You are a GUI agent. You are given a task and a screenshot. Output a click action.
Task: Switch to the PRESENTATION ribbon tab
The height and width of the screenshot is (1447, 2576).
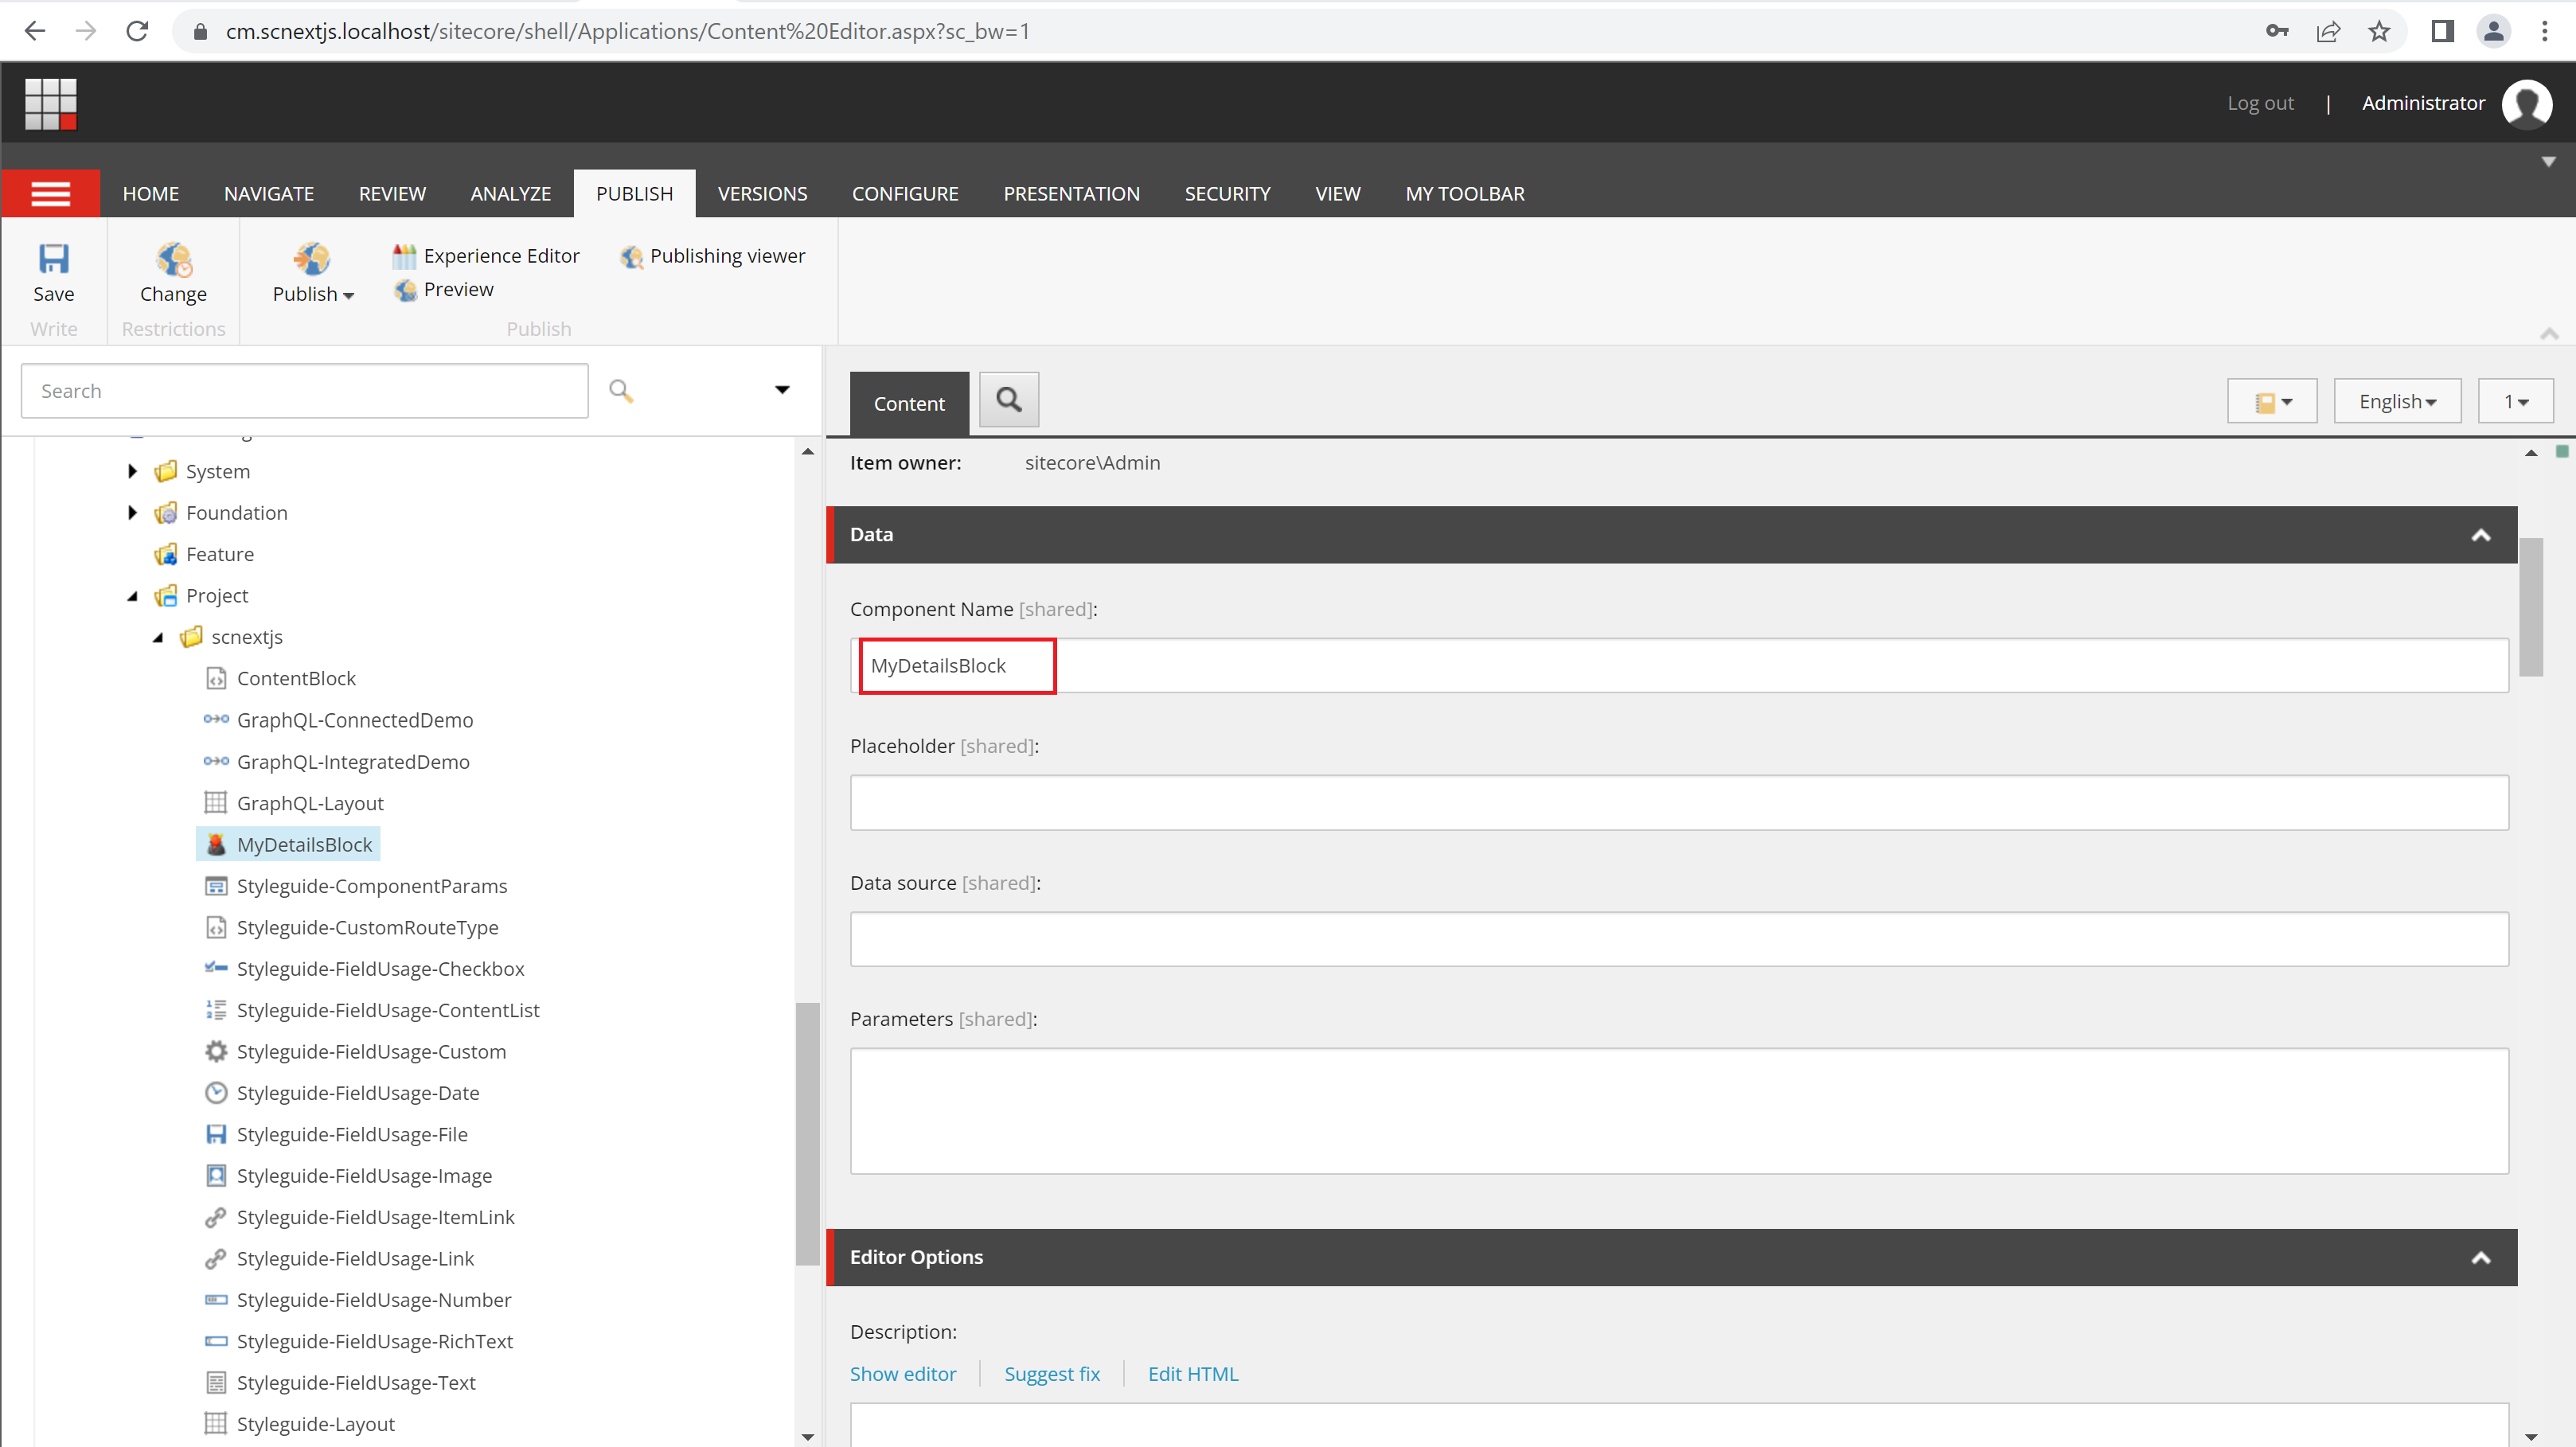tap(1071, 194)
